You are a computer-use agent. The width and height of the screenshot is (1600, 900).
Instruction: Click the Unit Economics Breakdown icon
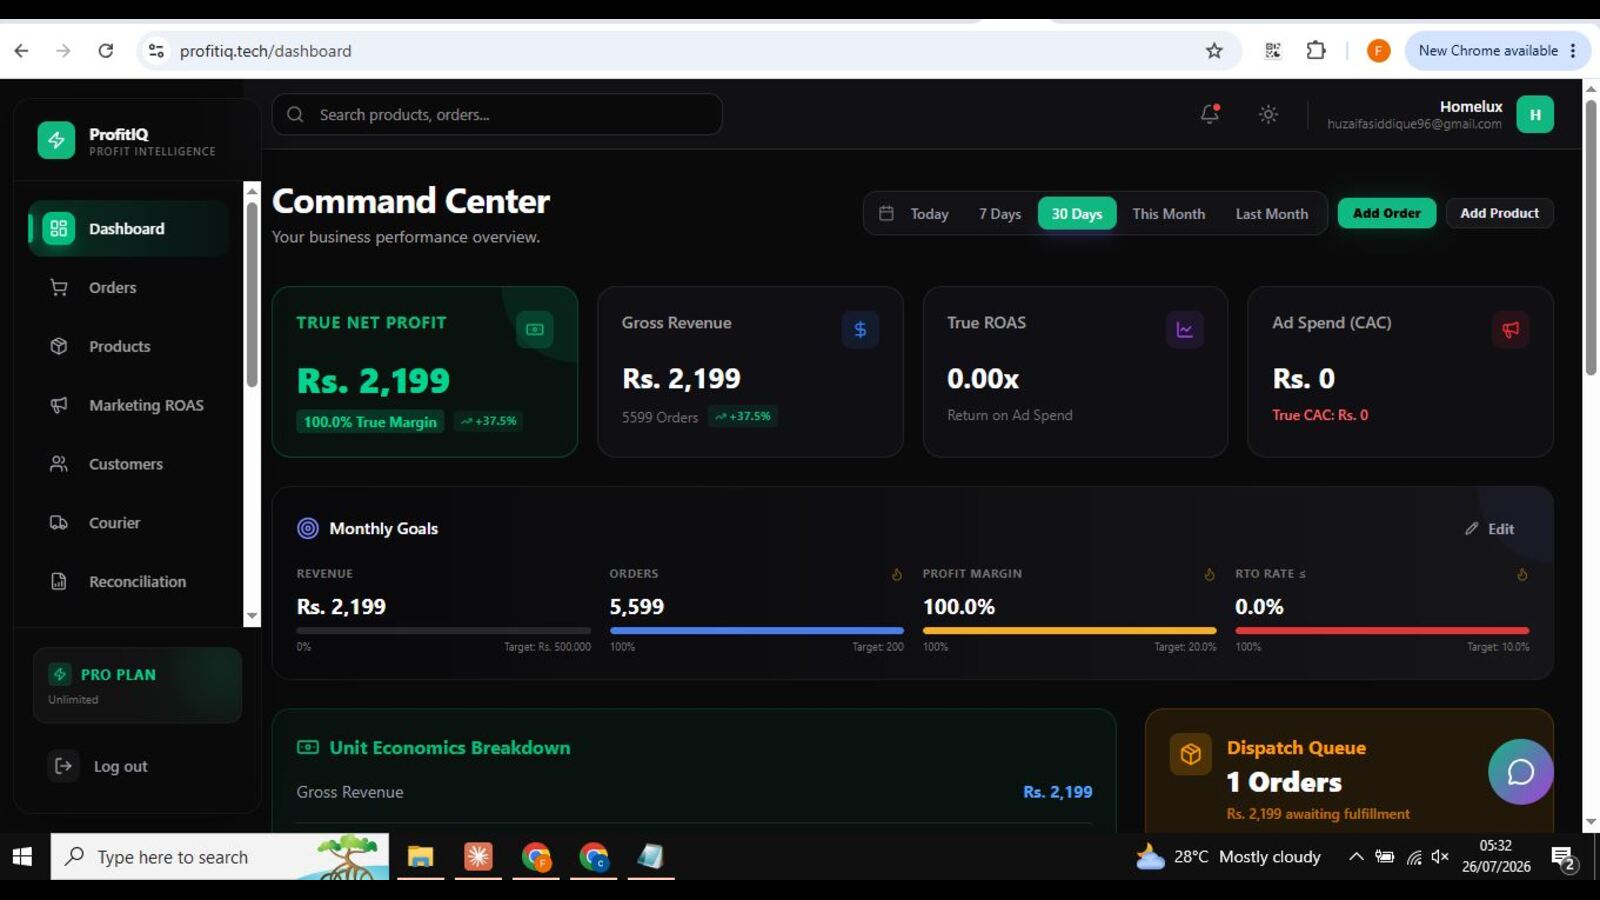tap(308, 747)
